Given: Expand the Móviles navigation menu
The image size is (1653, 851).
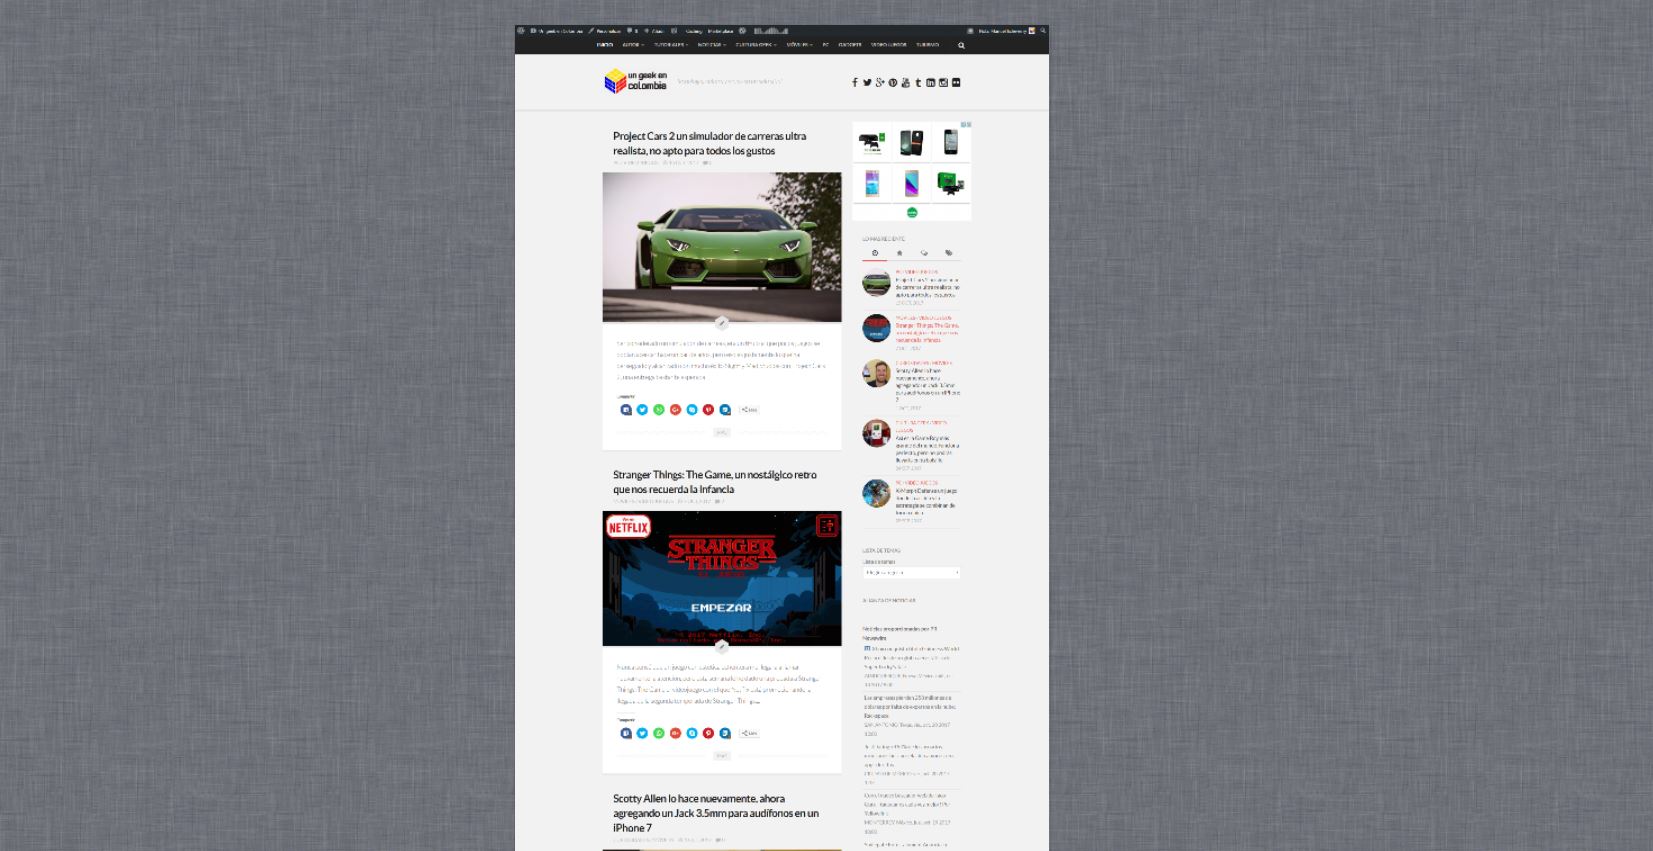Looking at the screenshot, I should click(x=799, y=45).
